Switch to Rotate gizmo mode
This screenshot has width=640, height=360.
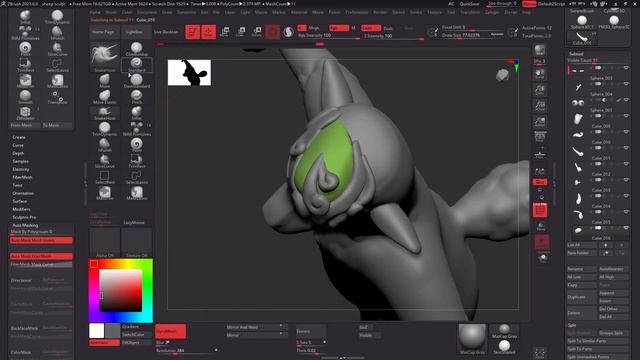[x=257, y=31]
